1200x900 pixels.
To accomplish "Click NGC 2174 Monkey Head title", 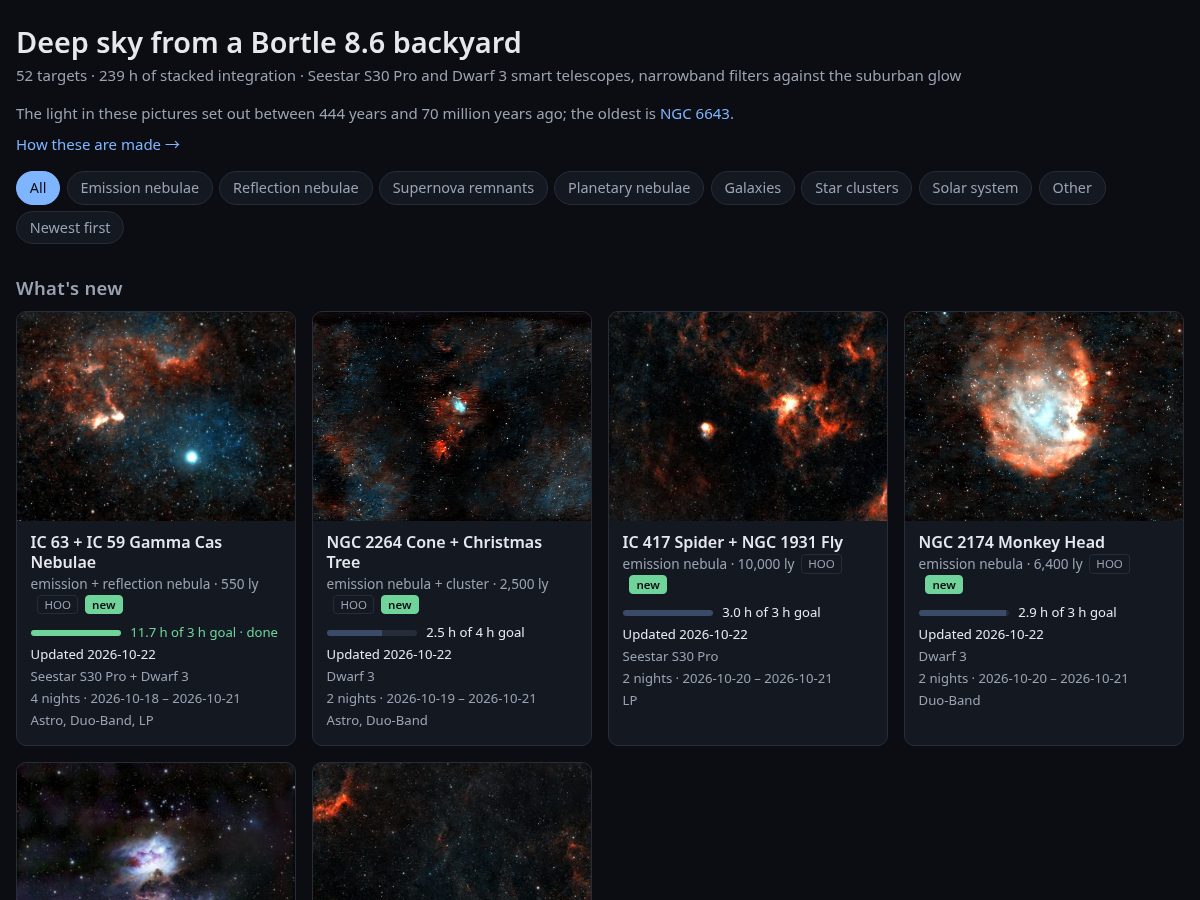I will click(1012, 542).
